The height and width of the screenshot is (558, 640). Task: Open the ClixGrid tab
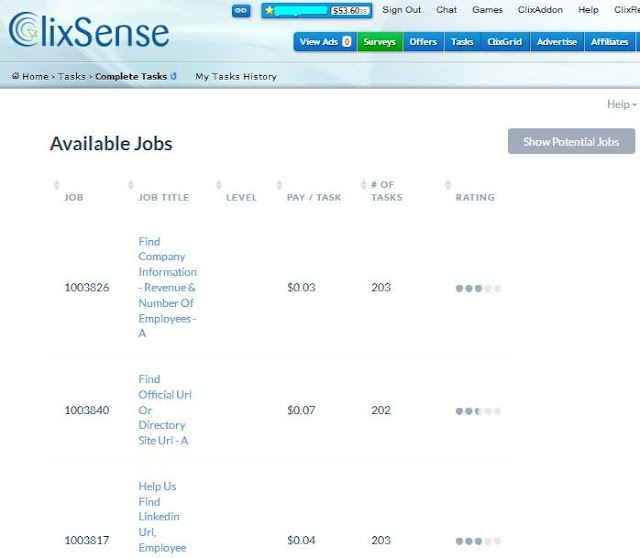point(505,42)
